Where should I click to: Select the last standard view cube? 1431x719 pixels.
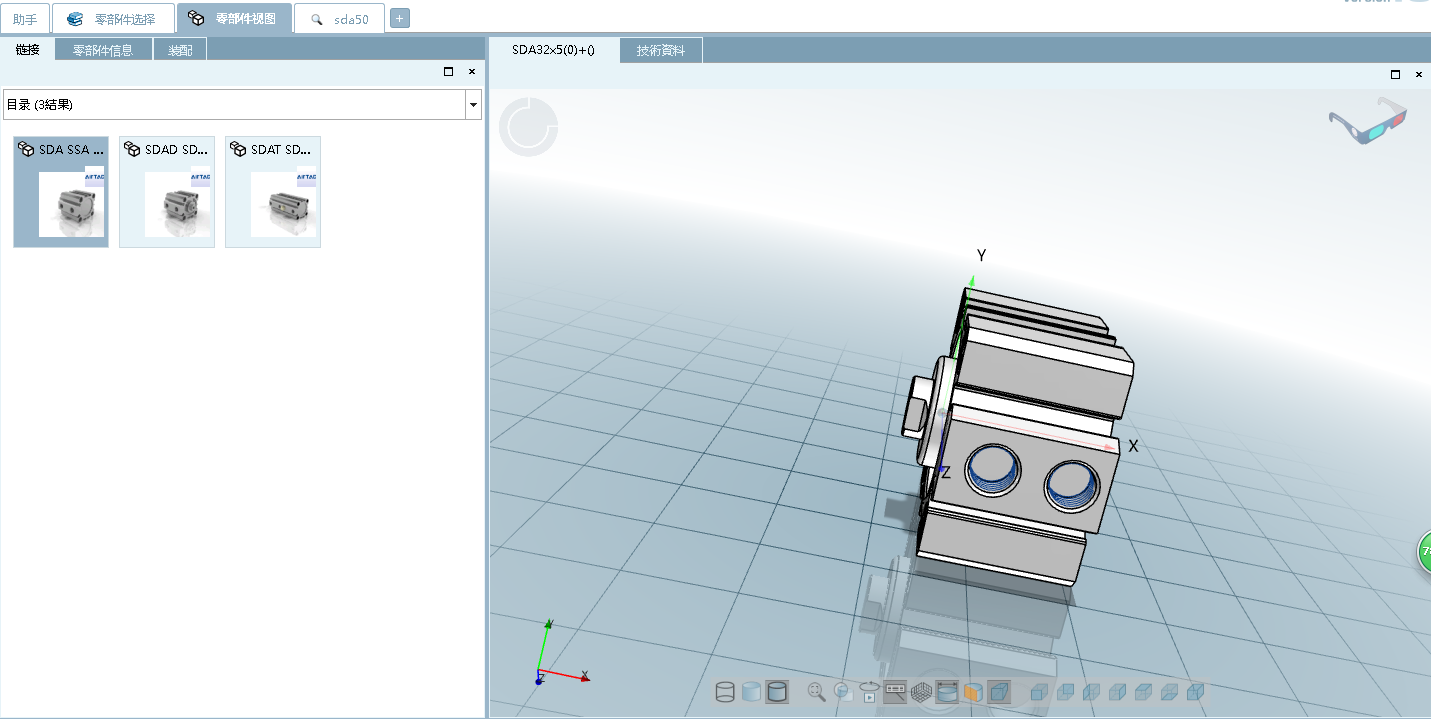(1194, 691)
